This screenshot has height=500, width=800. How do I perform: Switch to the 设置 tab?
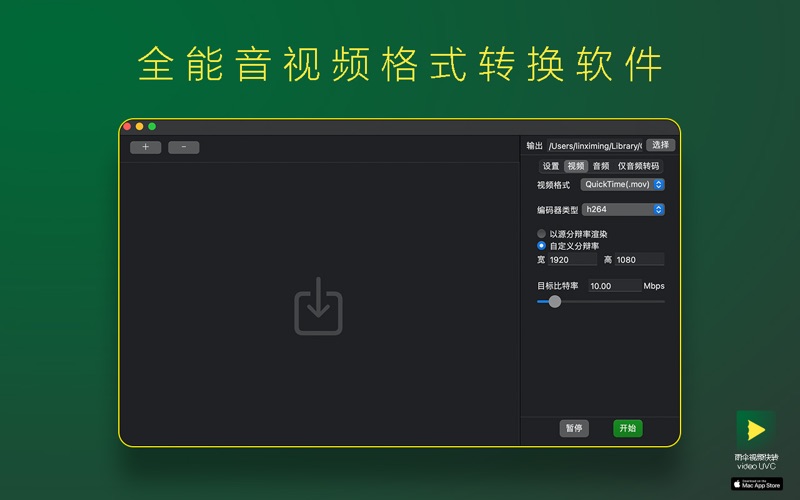pyautogui.click(x=551, y=166)
